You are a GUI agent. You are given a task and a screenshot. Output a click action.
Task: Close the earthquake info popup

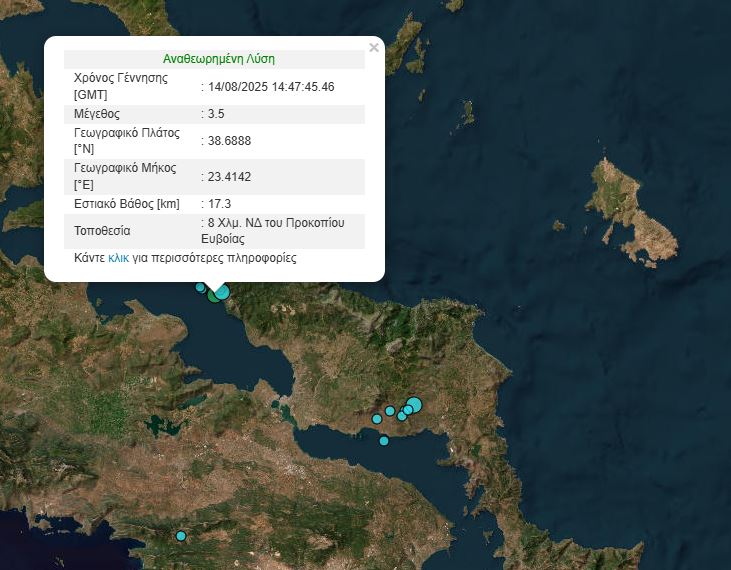pos(374,47)
